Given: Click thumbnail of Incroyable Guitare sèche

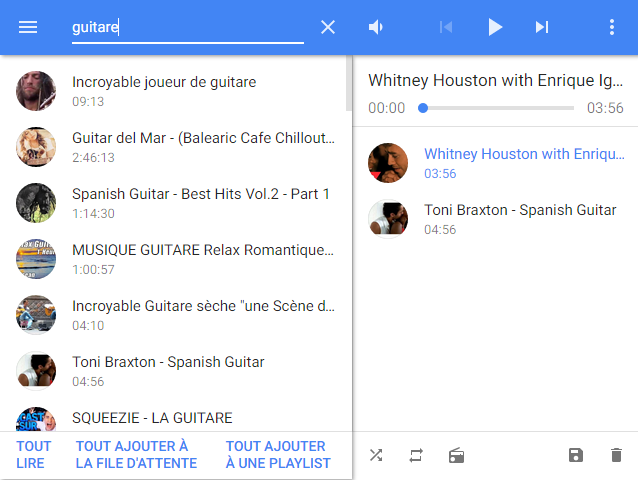Looking at the screenshot, I should pos(36,315).
